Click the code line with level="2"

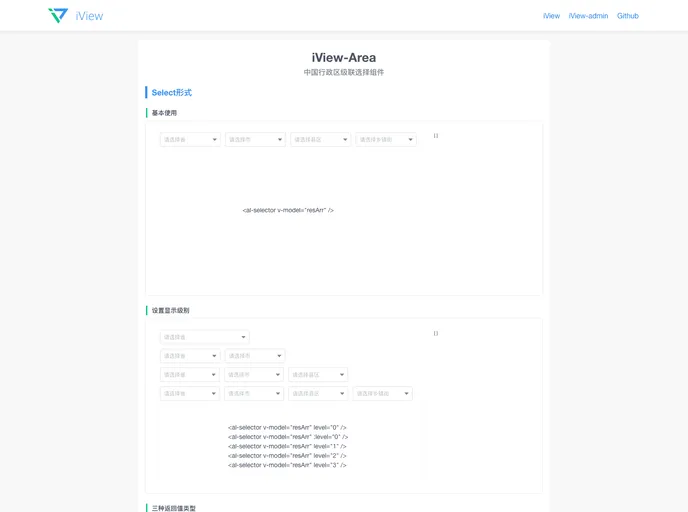pos(287,456)
